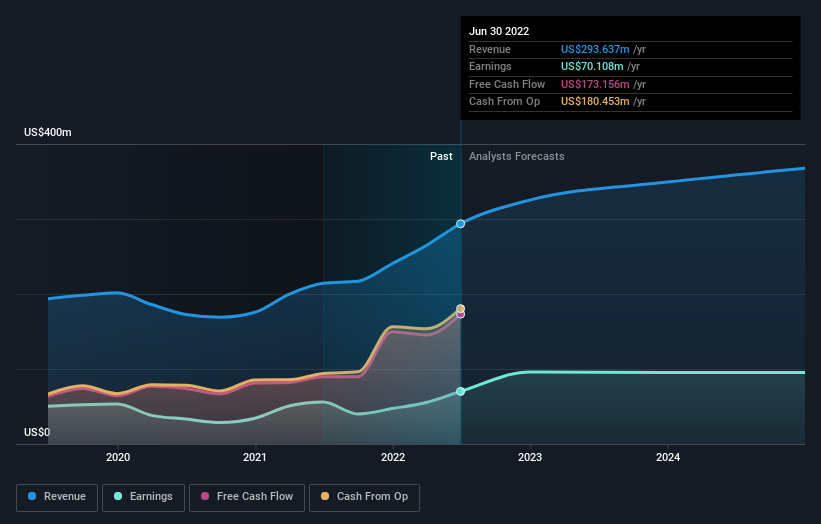821x524 pixels.
Task: Click the US$0 y-axis label
Action: coord(37,432)
